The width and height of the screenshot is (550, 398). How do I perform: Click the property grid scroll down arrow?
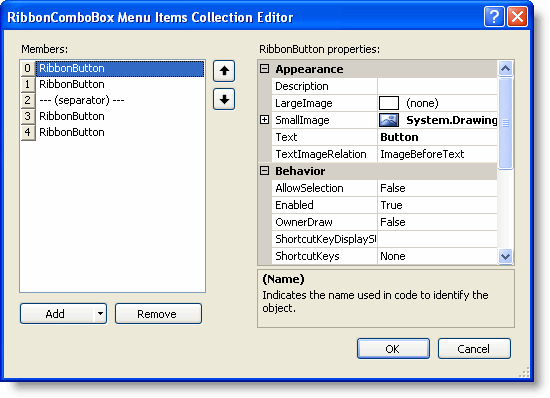(x=505, y=256)
